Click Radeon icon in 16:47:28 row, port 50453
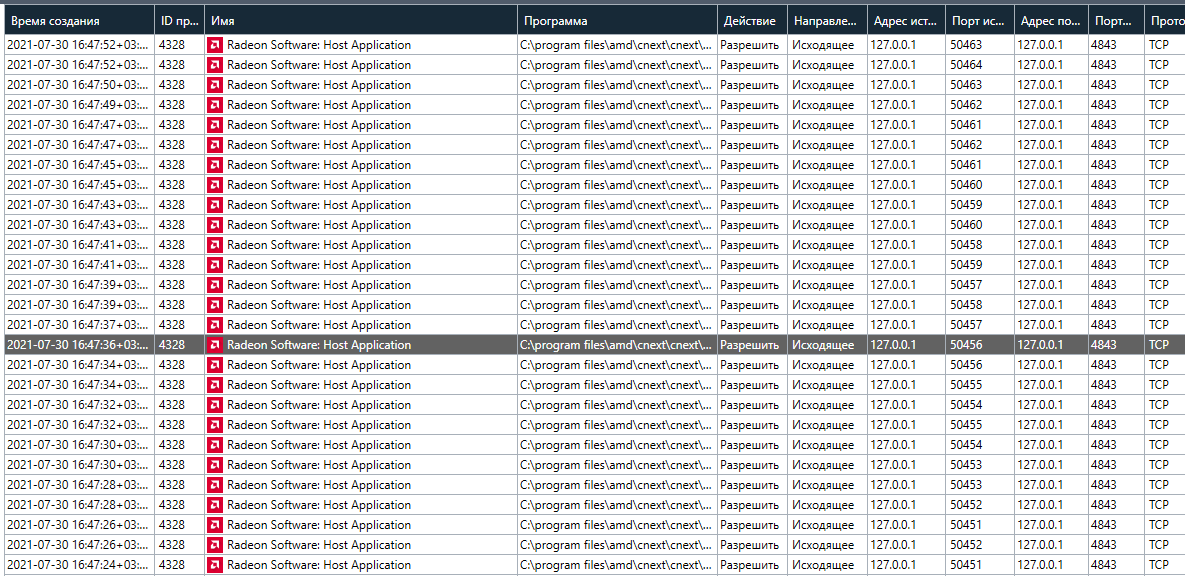Viewport: 1185px width, 576px height. coord(215,485)
